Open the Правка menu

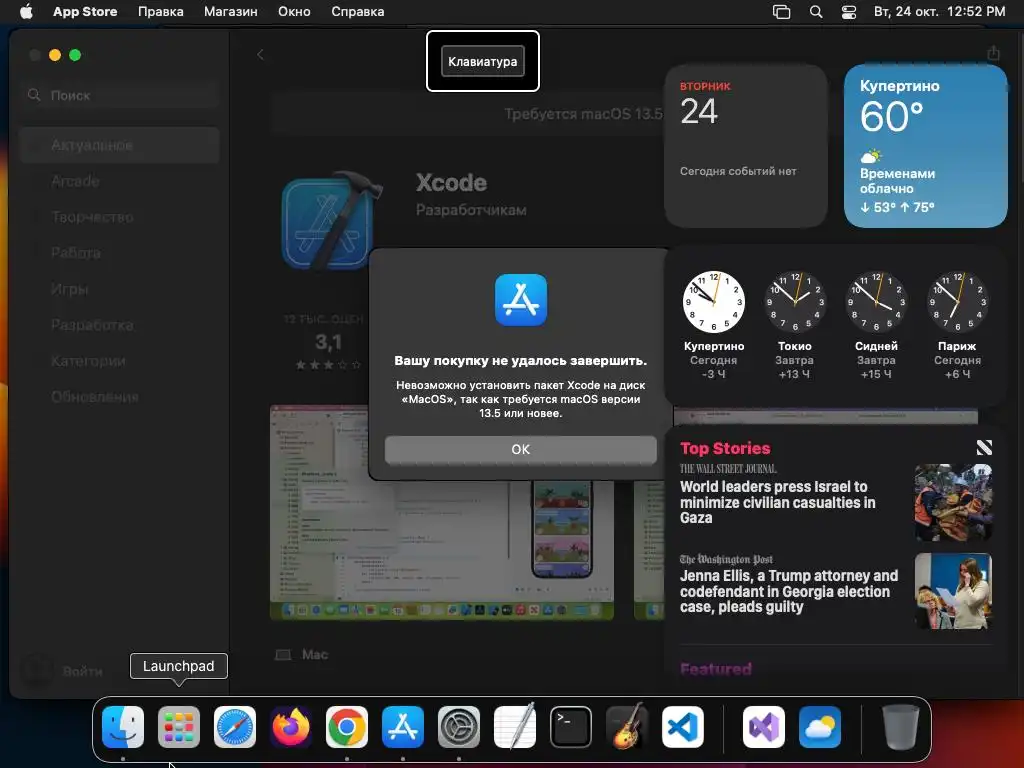pyautogui.click(x=161, y=12)
